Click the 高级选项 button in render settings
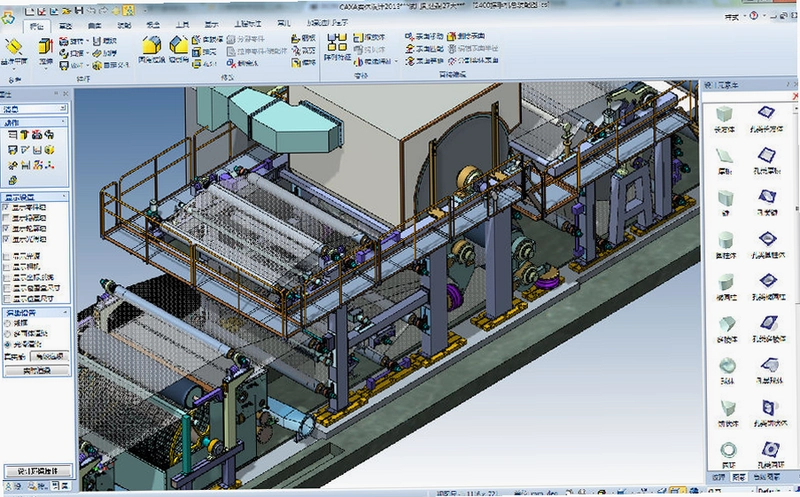Screen dimensions: 800x497 pos(49,357)
